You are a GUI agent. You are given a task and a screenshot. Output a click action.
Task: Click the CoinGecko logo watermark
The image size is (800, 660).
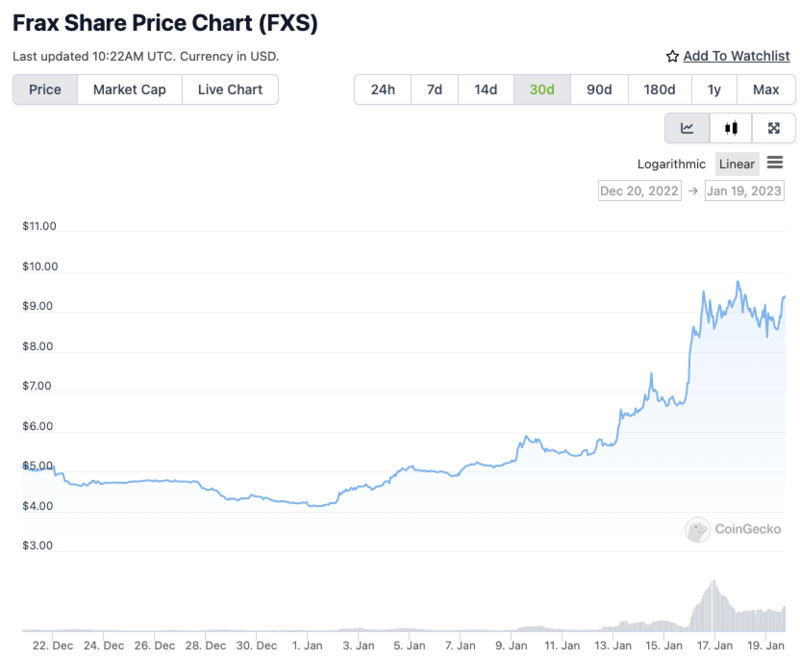[x=726, y=529]
